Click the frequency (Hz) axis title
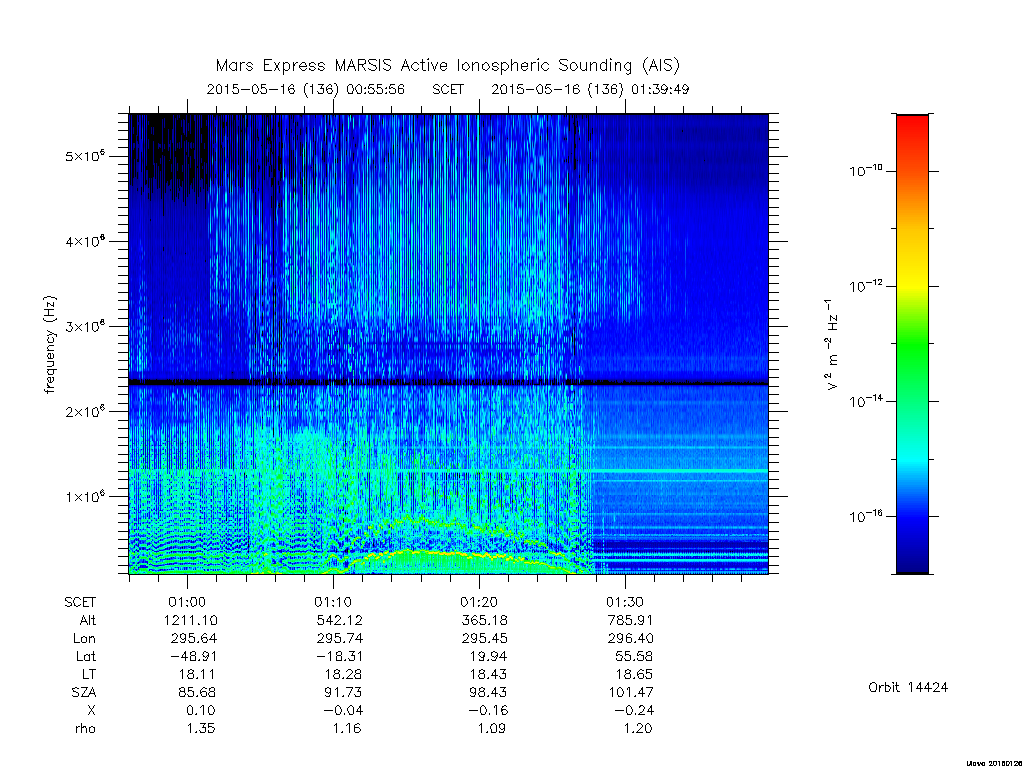The image size is (1024, 768). 50,344
